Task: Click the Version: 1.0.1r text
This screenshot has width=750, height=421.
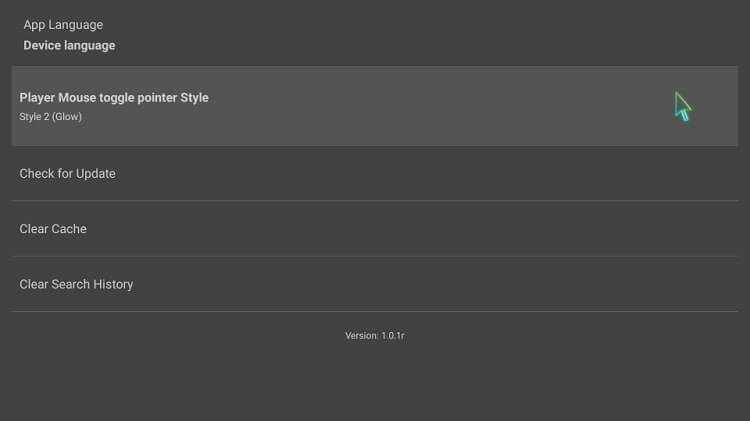Action: point(375,336)
